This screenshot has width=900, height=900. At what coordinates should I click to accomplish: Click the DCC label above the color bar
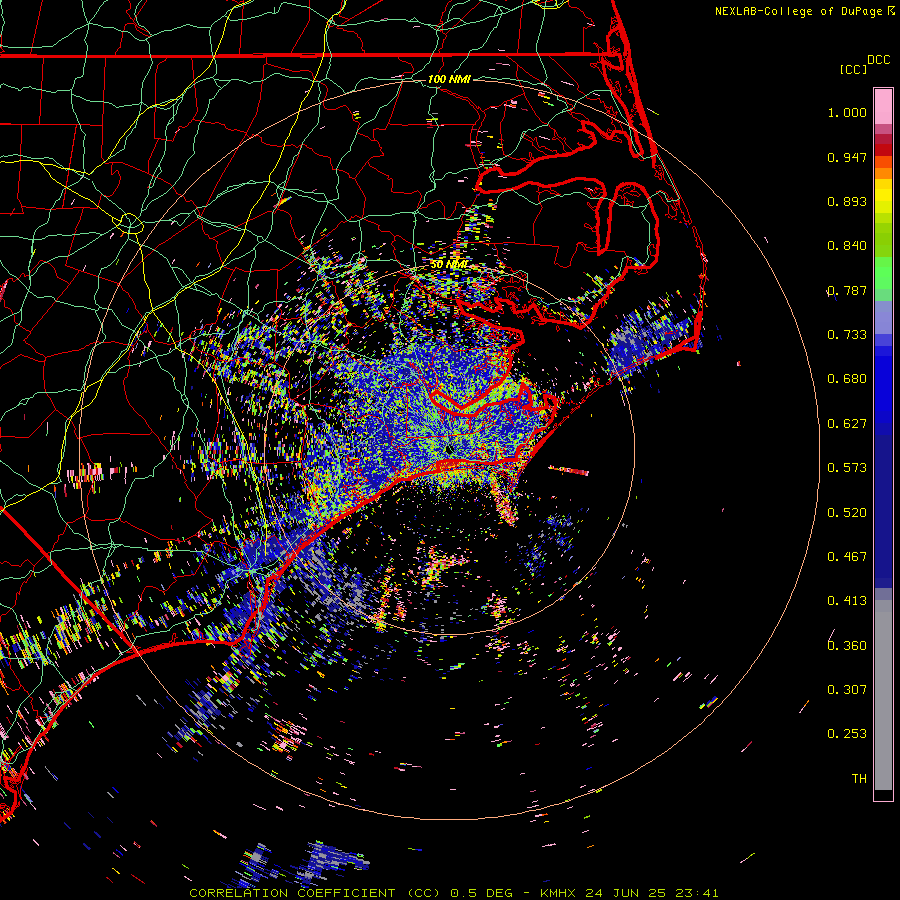pos(878,60)
